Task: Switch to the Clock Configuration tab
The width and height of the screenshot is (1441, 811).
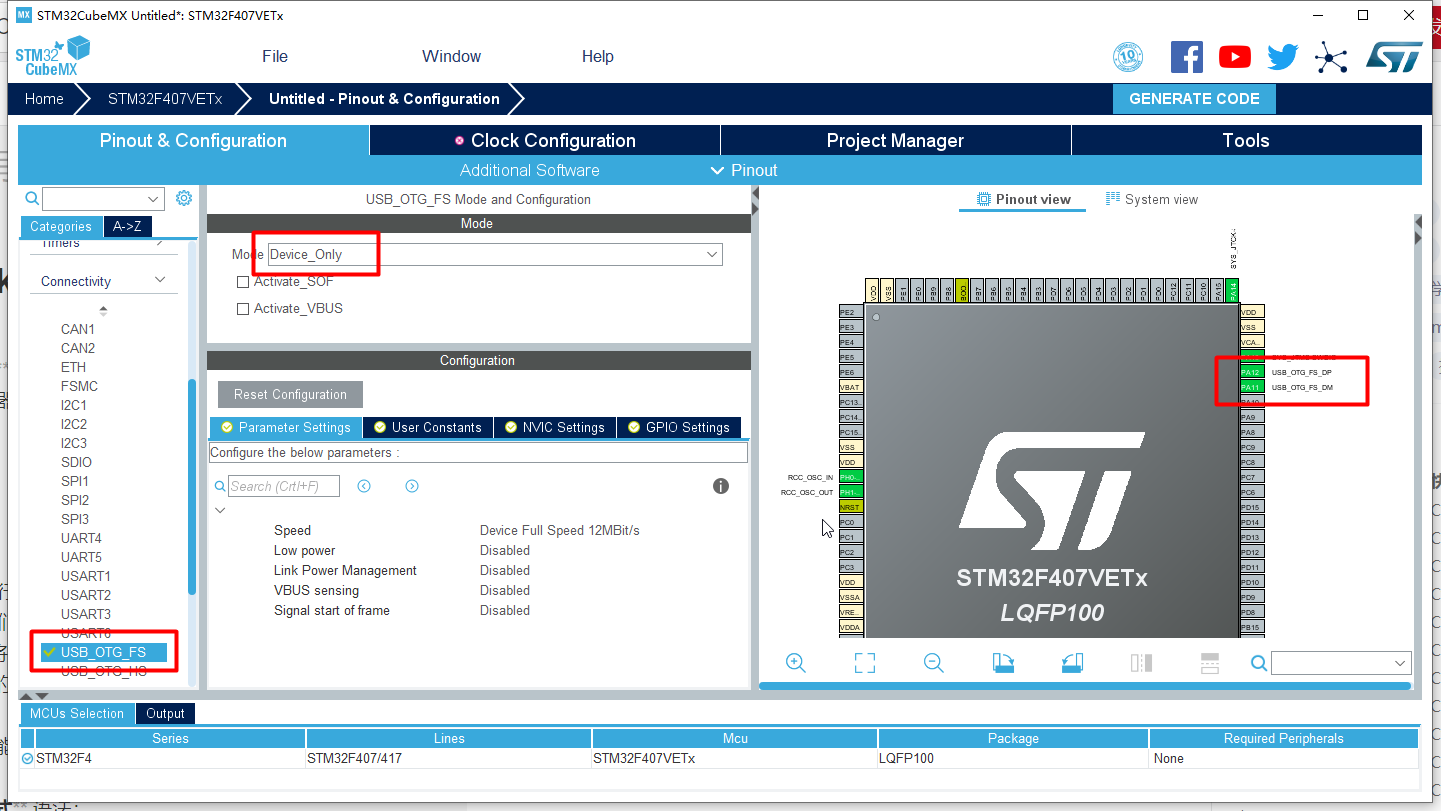Action: pyautogui.click(x=545, y=140)
